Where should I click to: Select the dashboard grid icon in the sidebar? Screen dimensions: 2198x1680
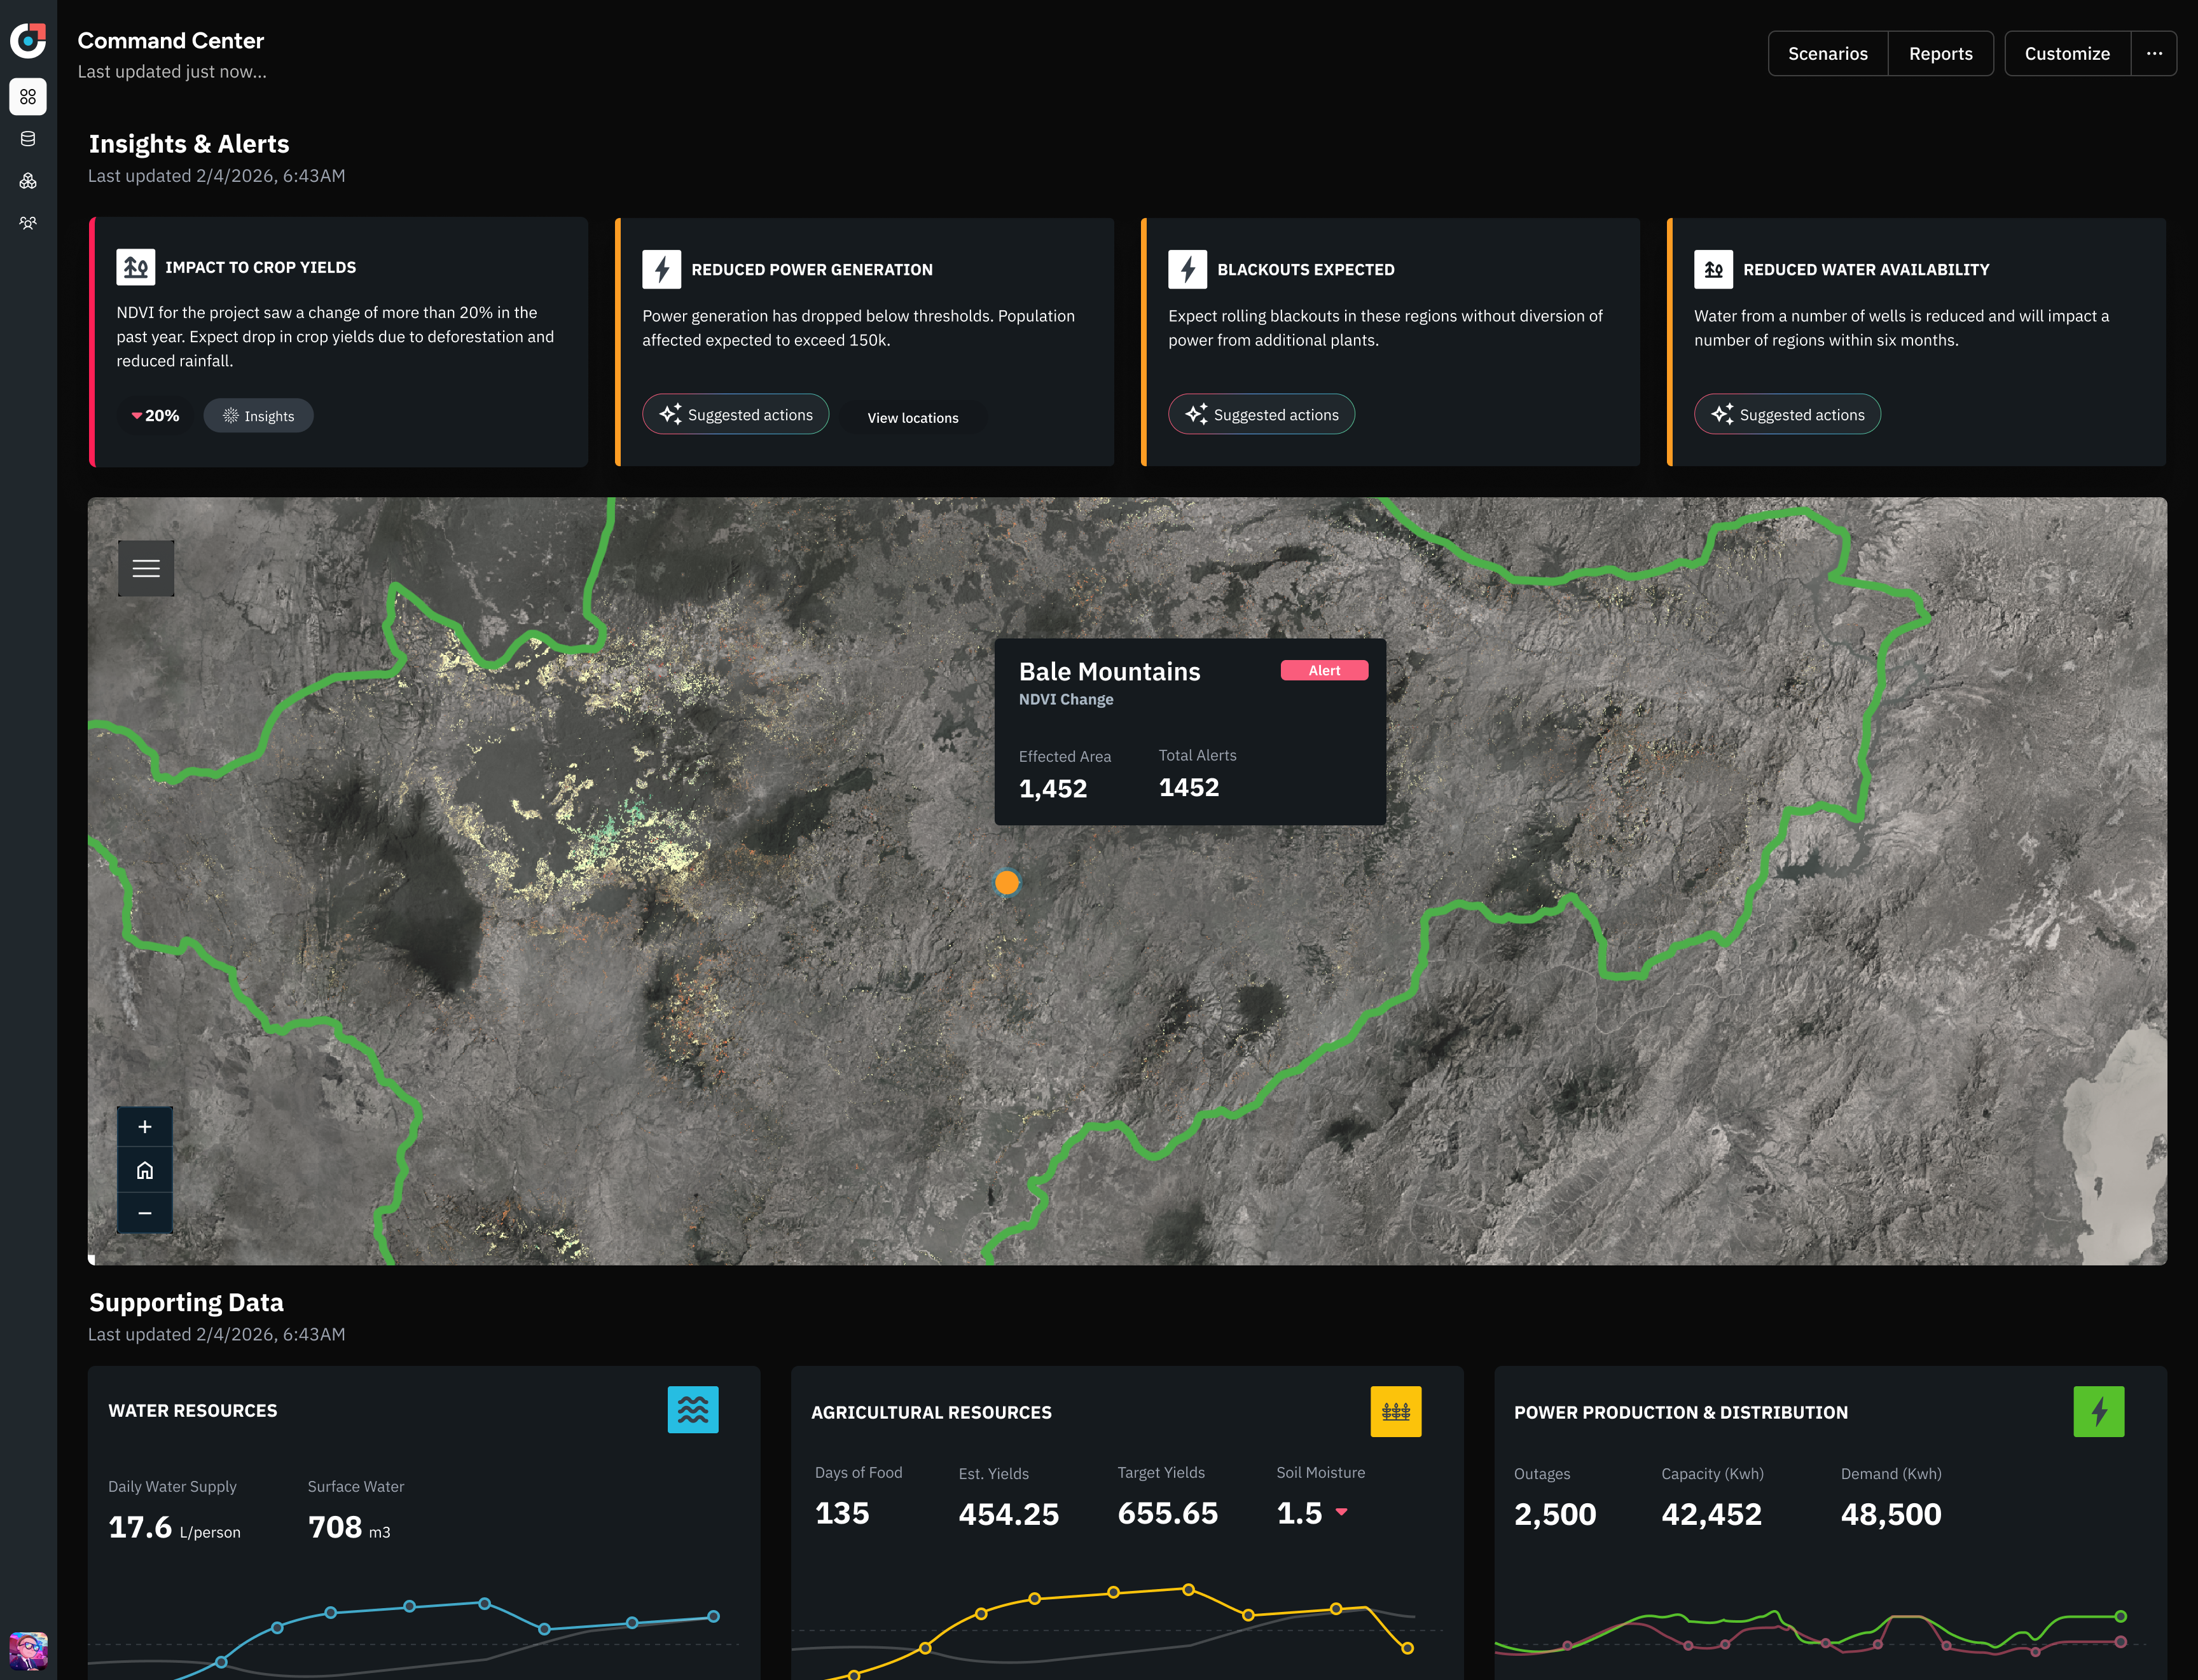tap(28, 97)
